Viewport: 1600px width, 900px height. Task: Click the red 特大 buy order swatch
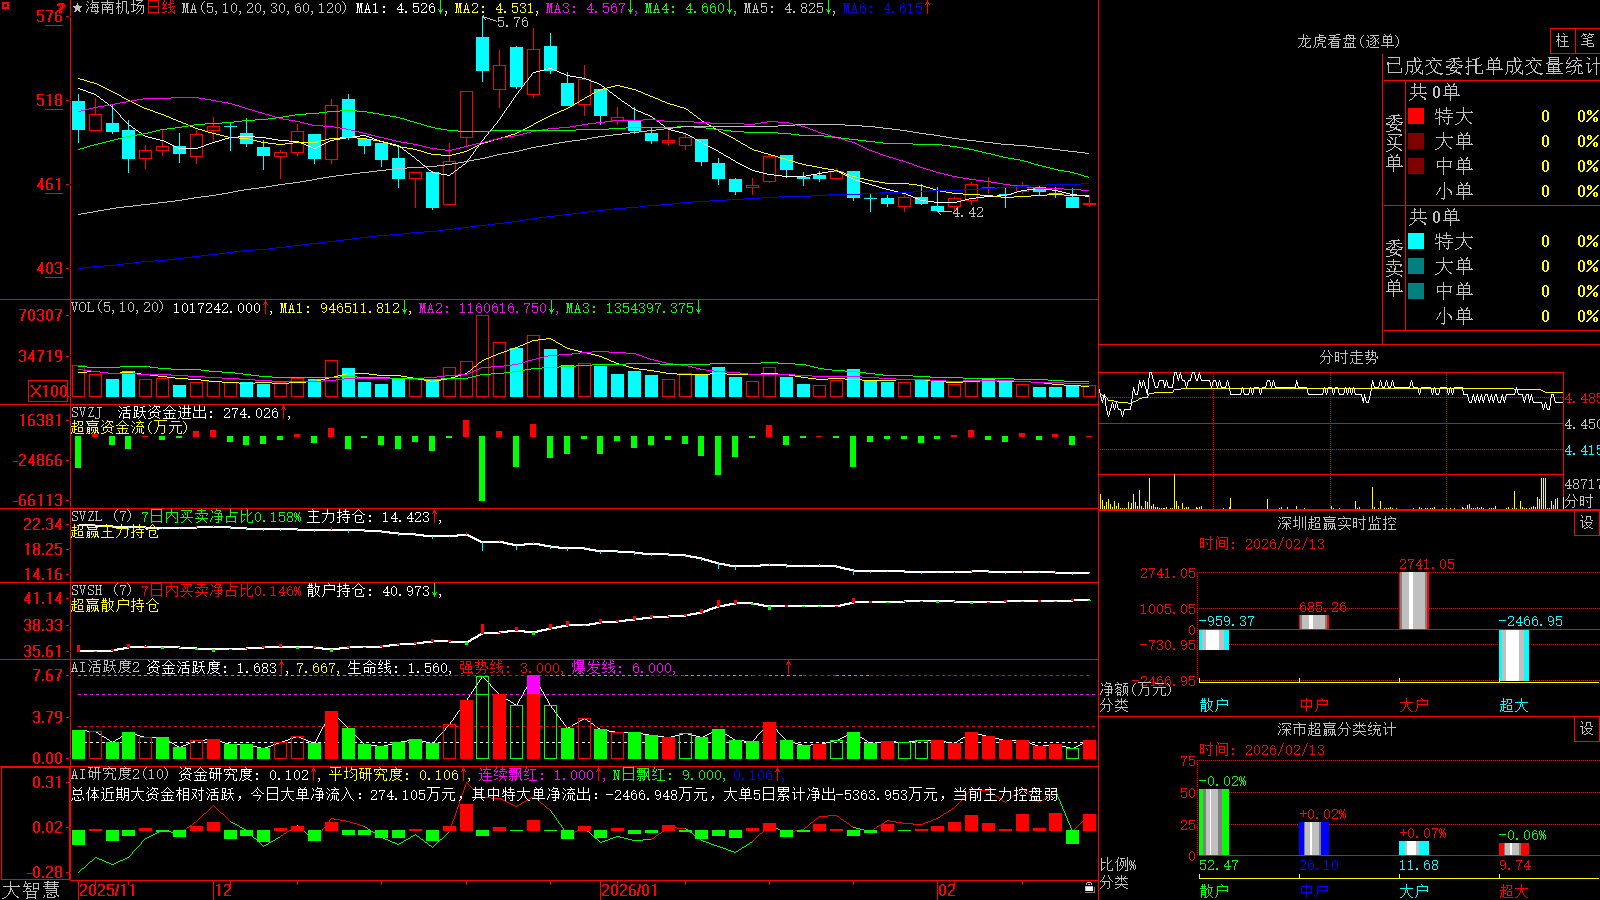[1416, 116]
